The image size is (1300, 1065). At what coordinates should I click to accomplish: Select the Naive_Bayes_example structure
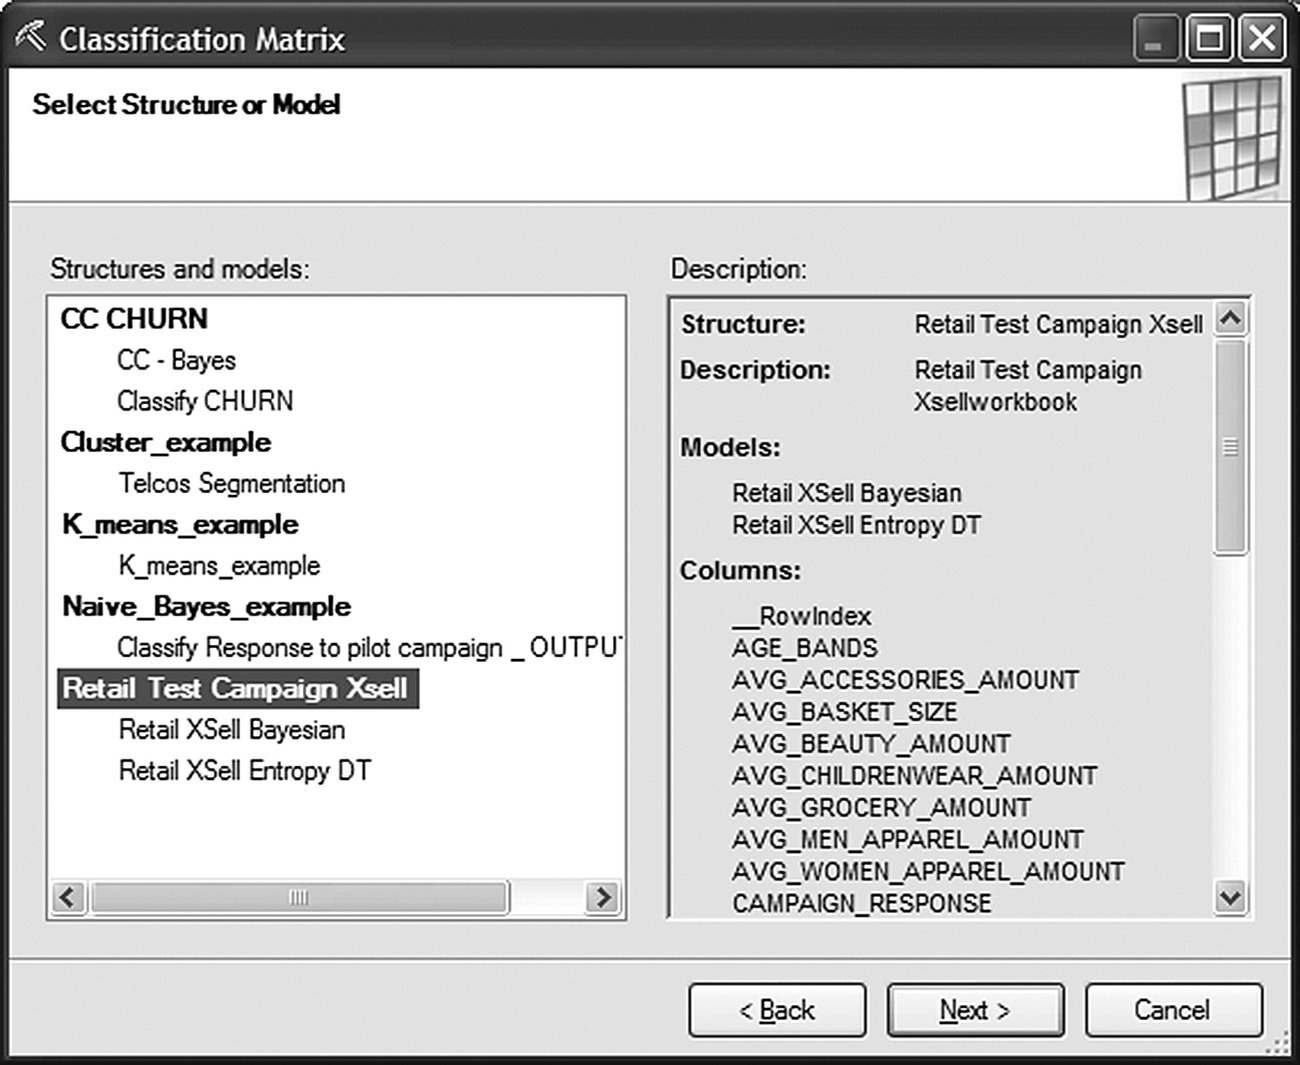click(206, 607)
